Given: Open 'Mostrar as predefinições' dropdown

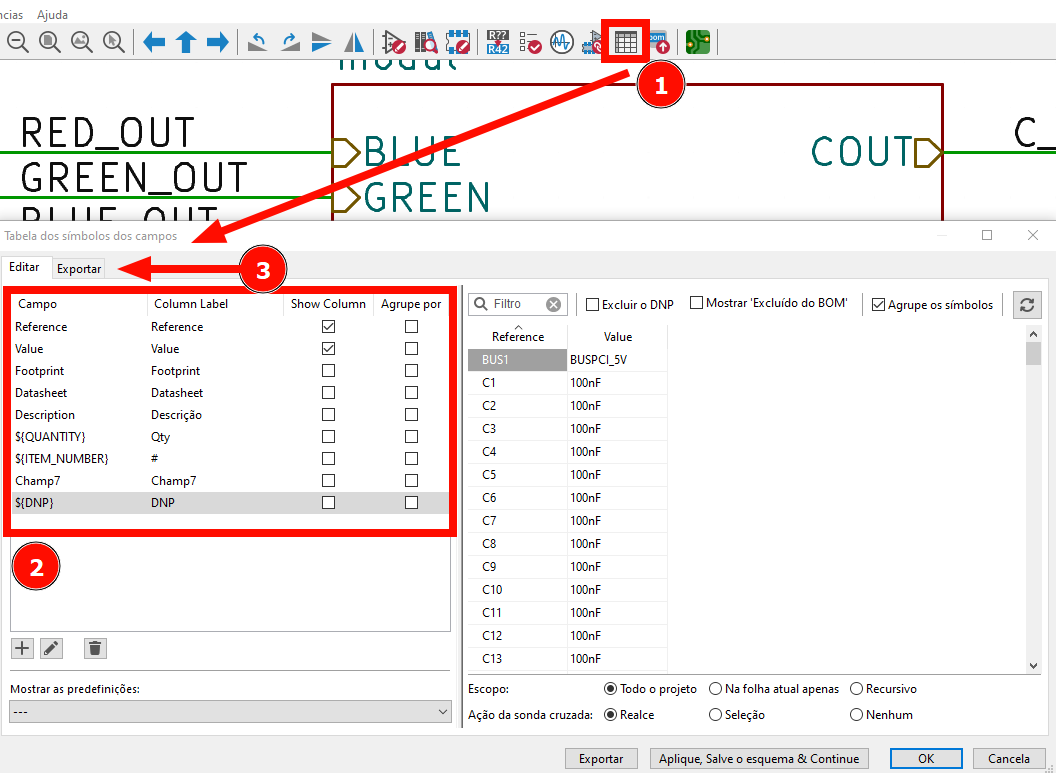Looking at the screenshot, I should coord(230,711).
